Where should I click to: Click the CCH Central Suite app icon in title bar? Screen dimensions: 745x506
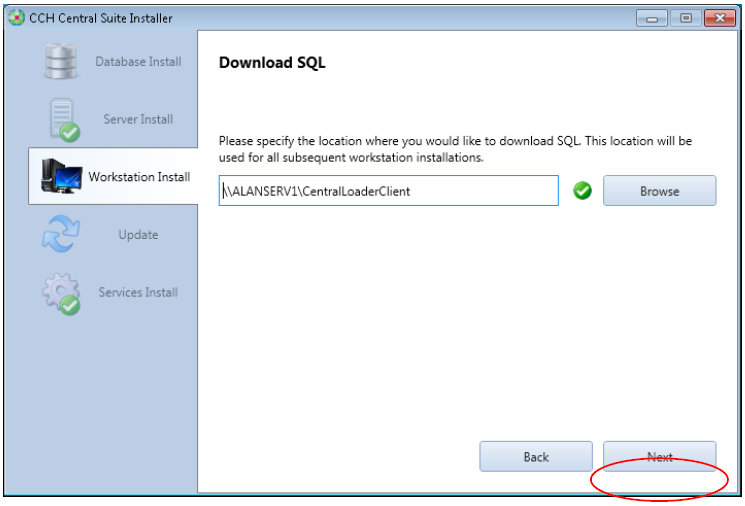17,18
